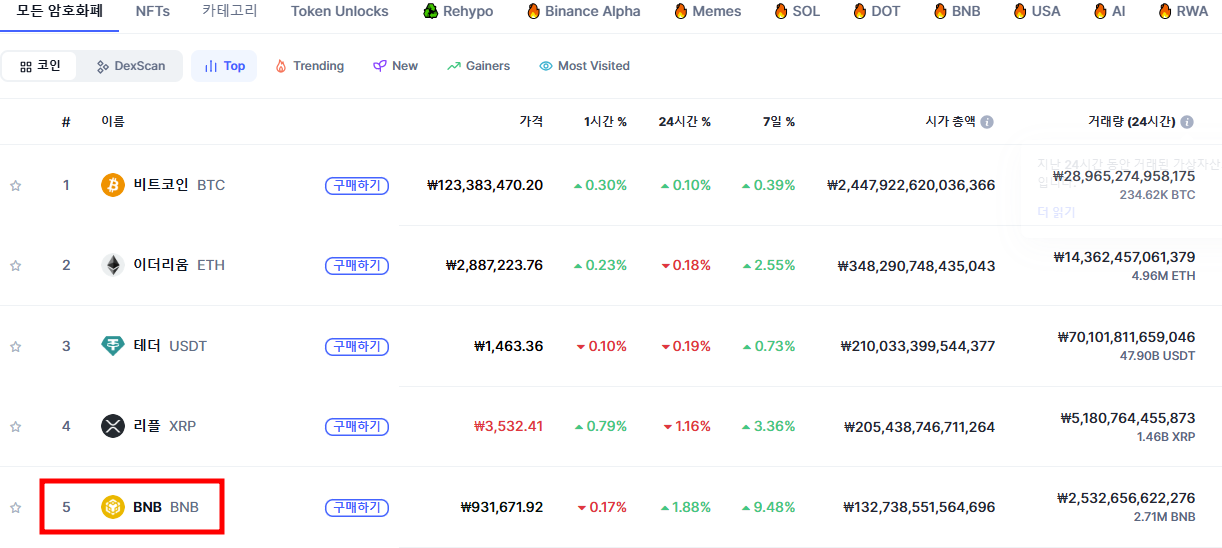
Task: Click BNB price ₩931,671.92
Action: [502, 507]
